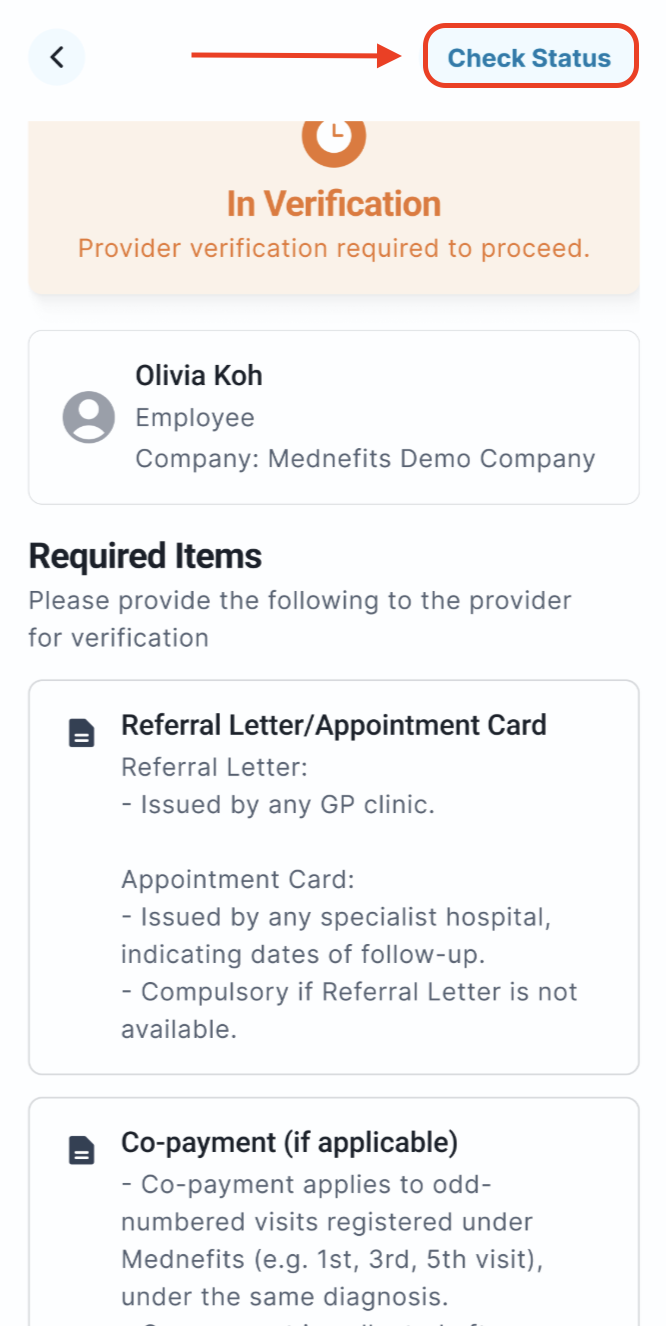
Task: Open the Referral Letter/Appointment Card title
Action: pos(333,725)
